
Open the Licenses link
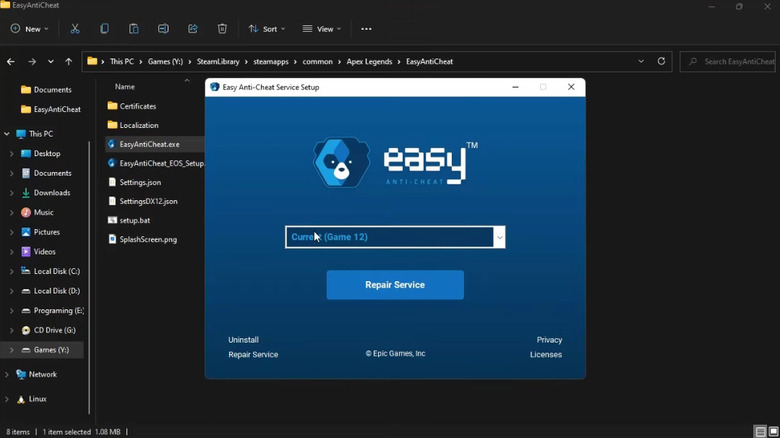coord(546,354)
